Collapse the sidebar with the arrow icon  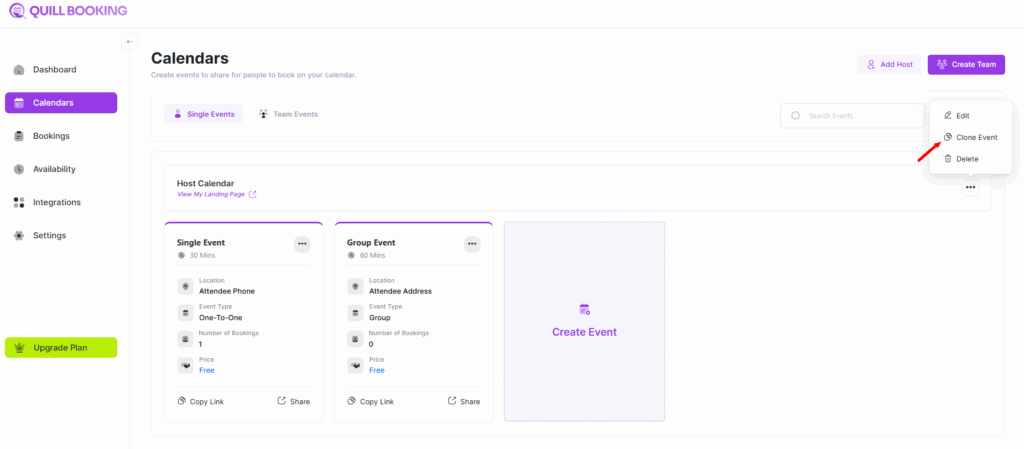pos(129,42)
